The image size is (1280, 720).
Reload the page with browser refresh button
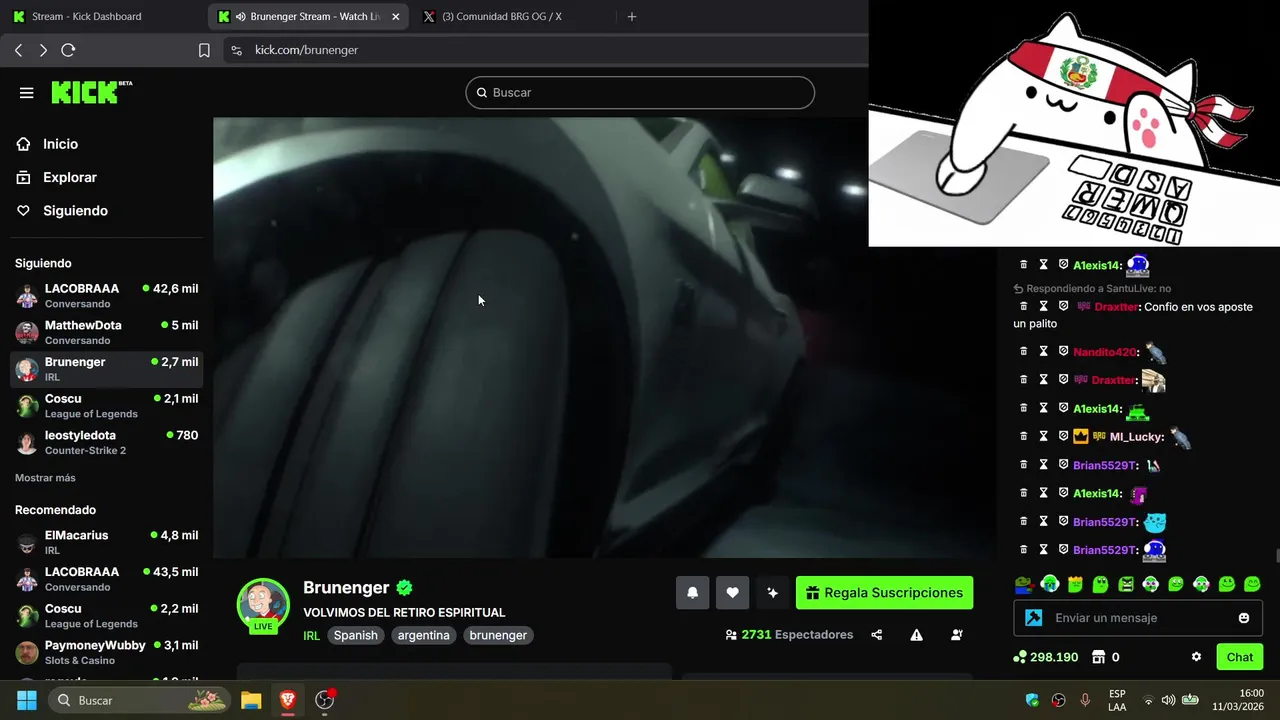pos(68,50)
